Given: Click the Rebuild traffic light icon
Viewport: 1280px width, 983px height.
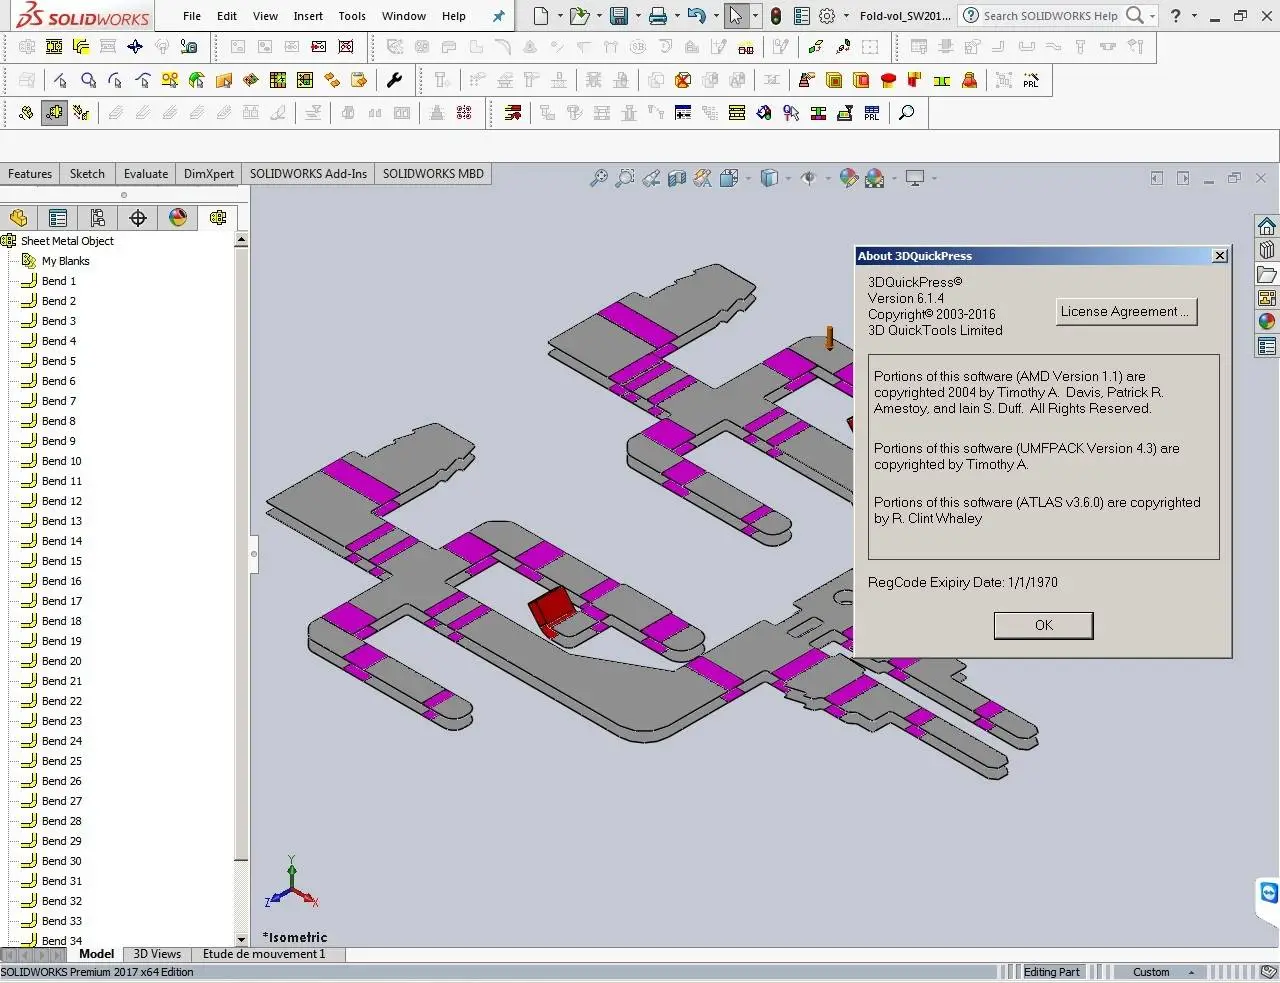Looking at the screenshot, I should [776, 16].
